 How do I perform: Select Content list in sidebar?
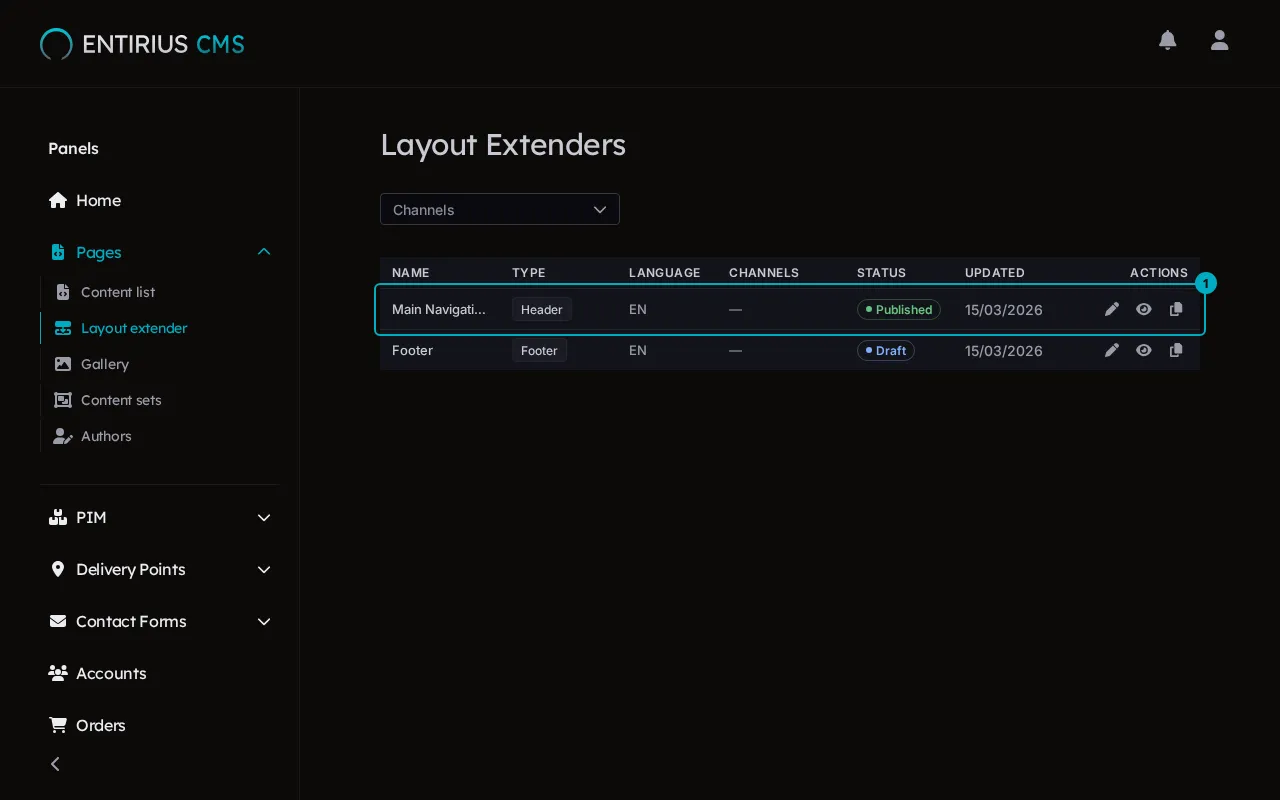coord(118,292)
